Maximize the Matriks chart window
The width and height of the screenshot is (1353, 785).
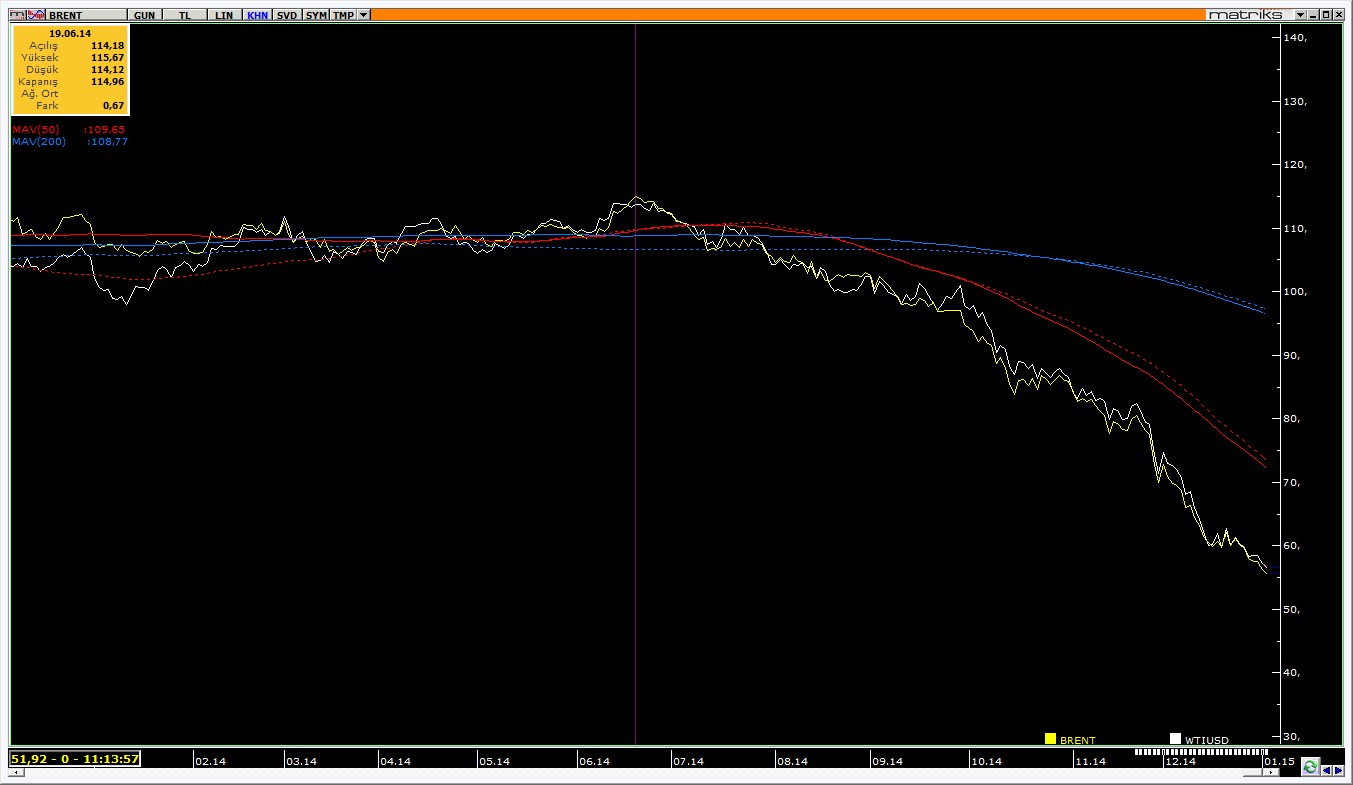point(1326,15)
